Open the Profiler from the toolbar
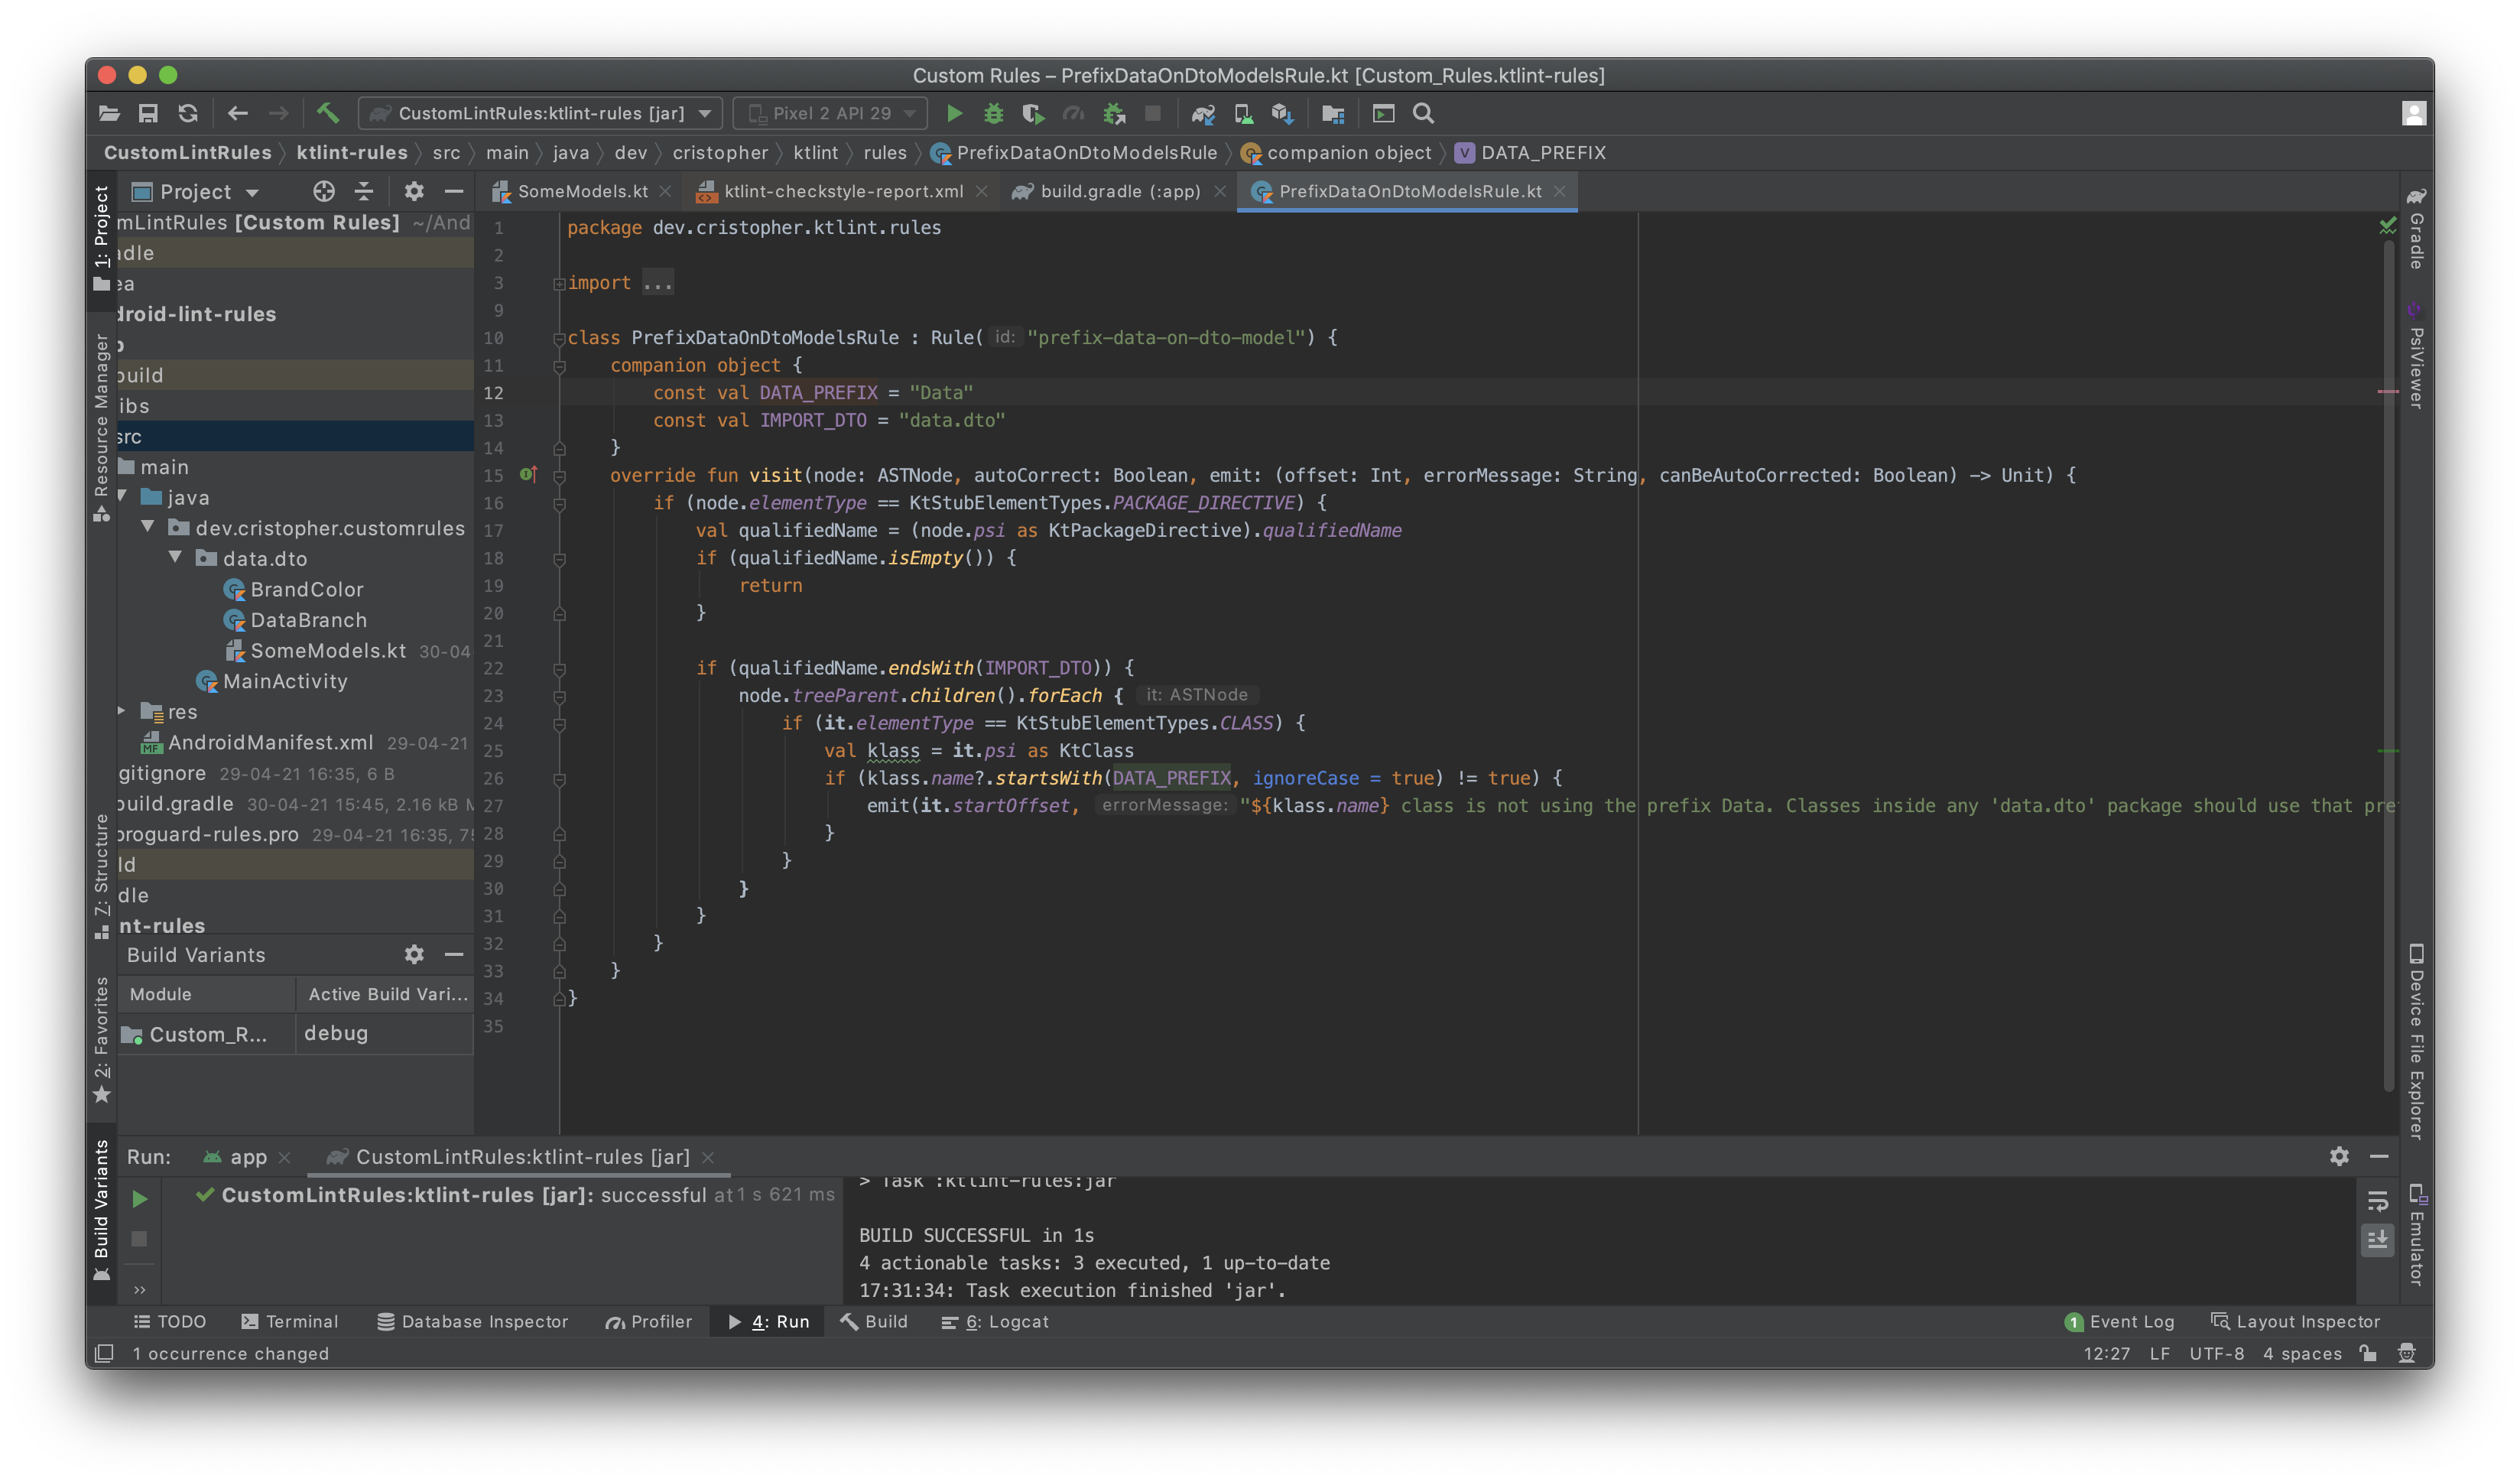The height and width of the screenshot is (1482, 2520). (1074, 113)
